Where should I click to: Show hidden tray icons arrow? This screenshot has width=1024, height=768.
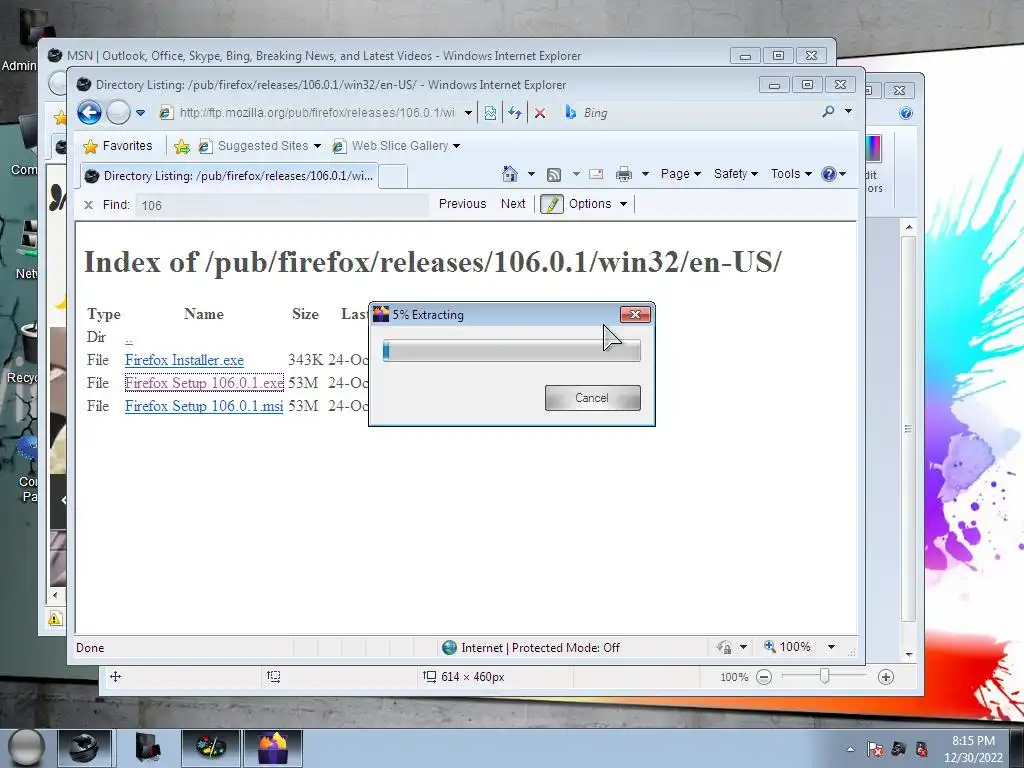(x=850, y=749)
